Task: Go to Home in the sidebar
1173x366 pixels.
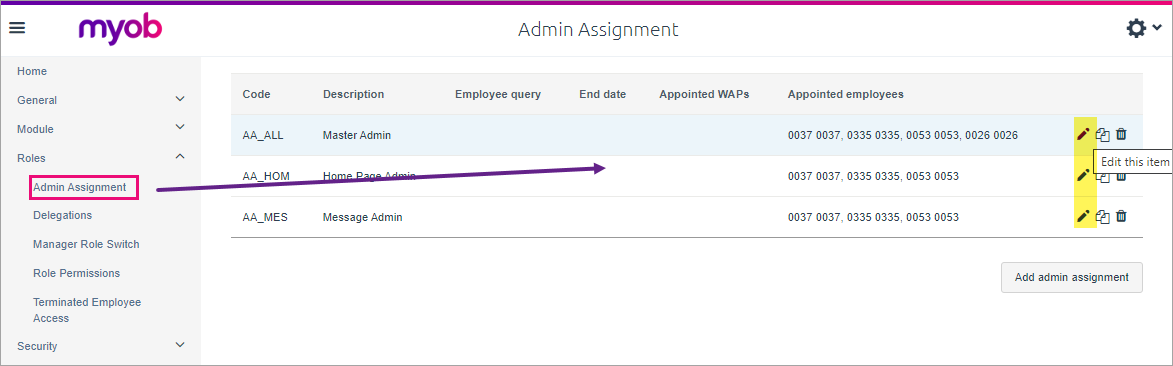Action: (x=32, y=72)
